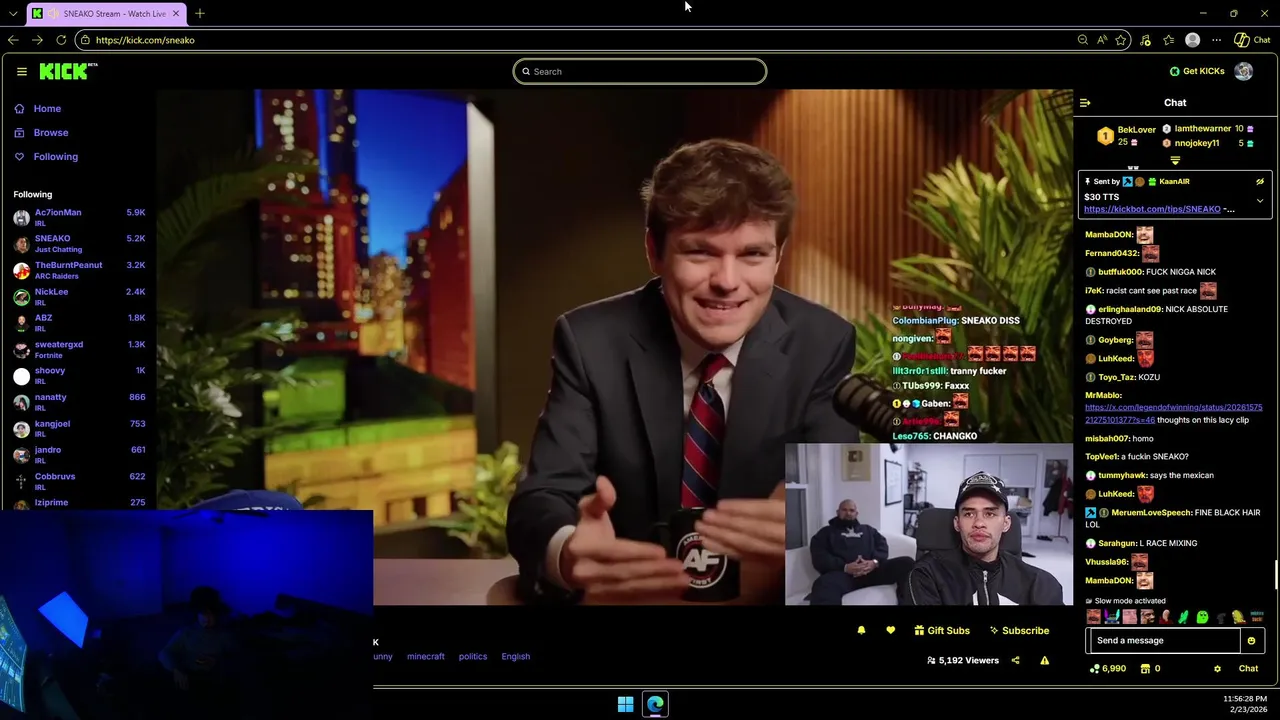Insert the first mustache-face quick emote
This screenshot has width=1280, height=720.
point(1093,617)
